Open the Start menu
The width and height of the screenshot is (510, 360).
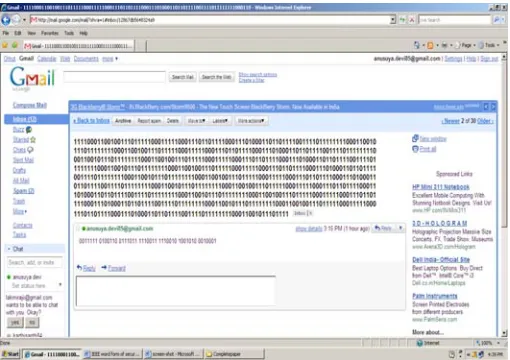10,354
